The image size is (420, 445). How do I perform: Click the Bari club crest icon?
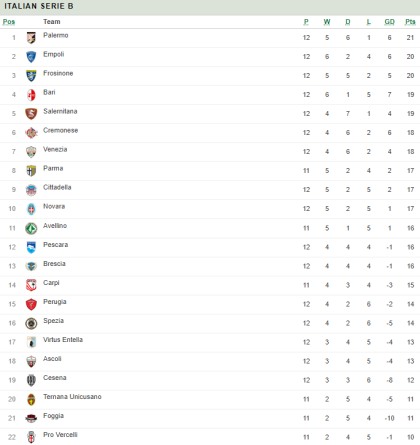31,95
